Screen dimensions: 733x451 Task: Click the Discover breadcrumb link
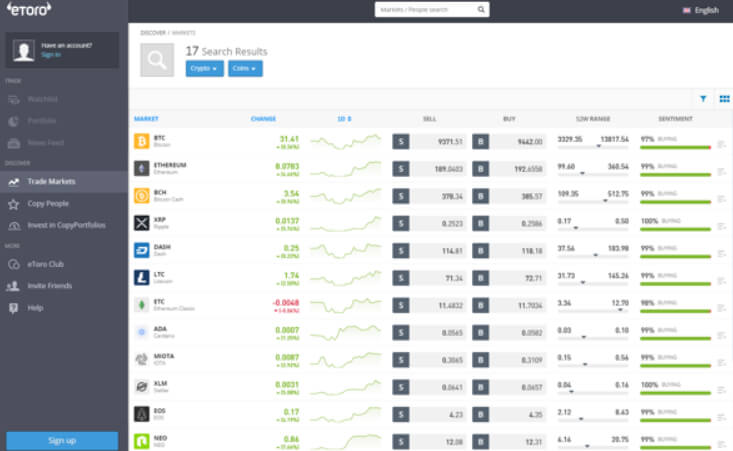tap(153, 33)
